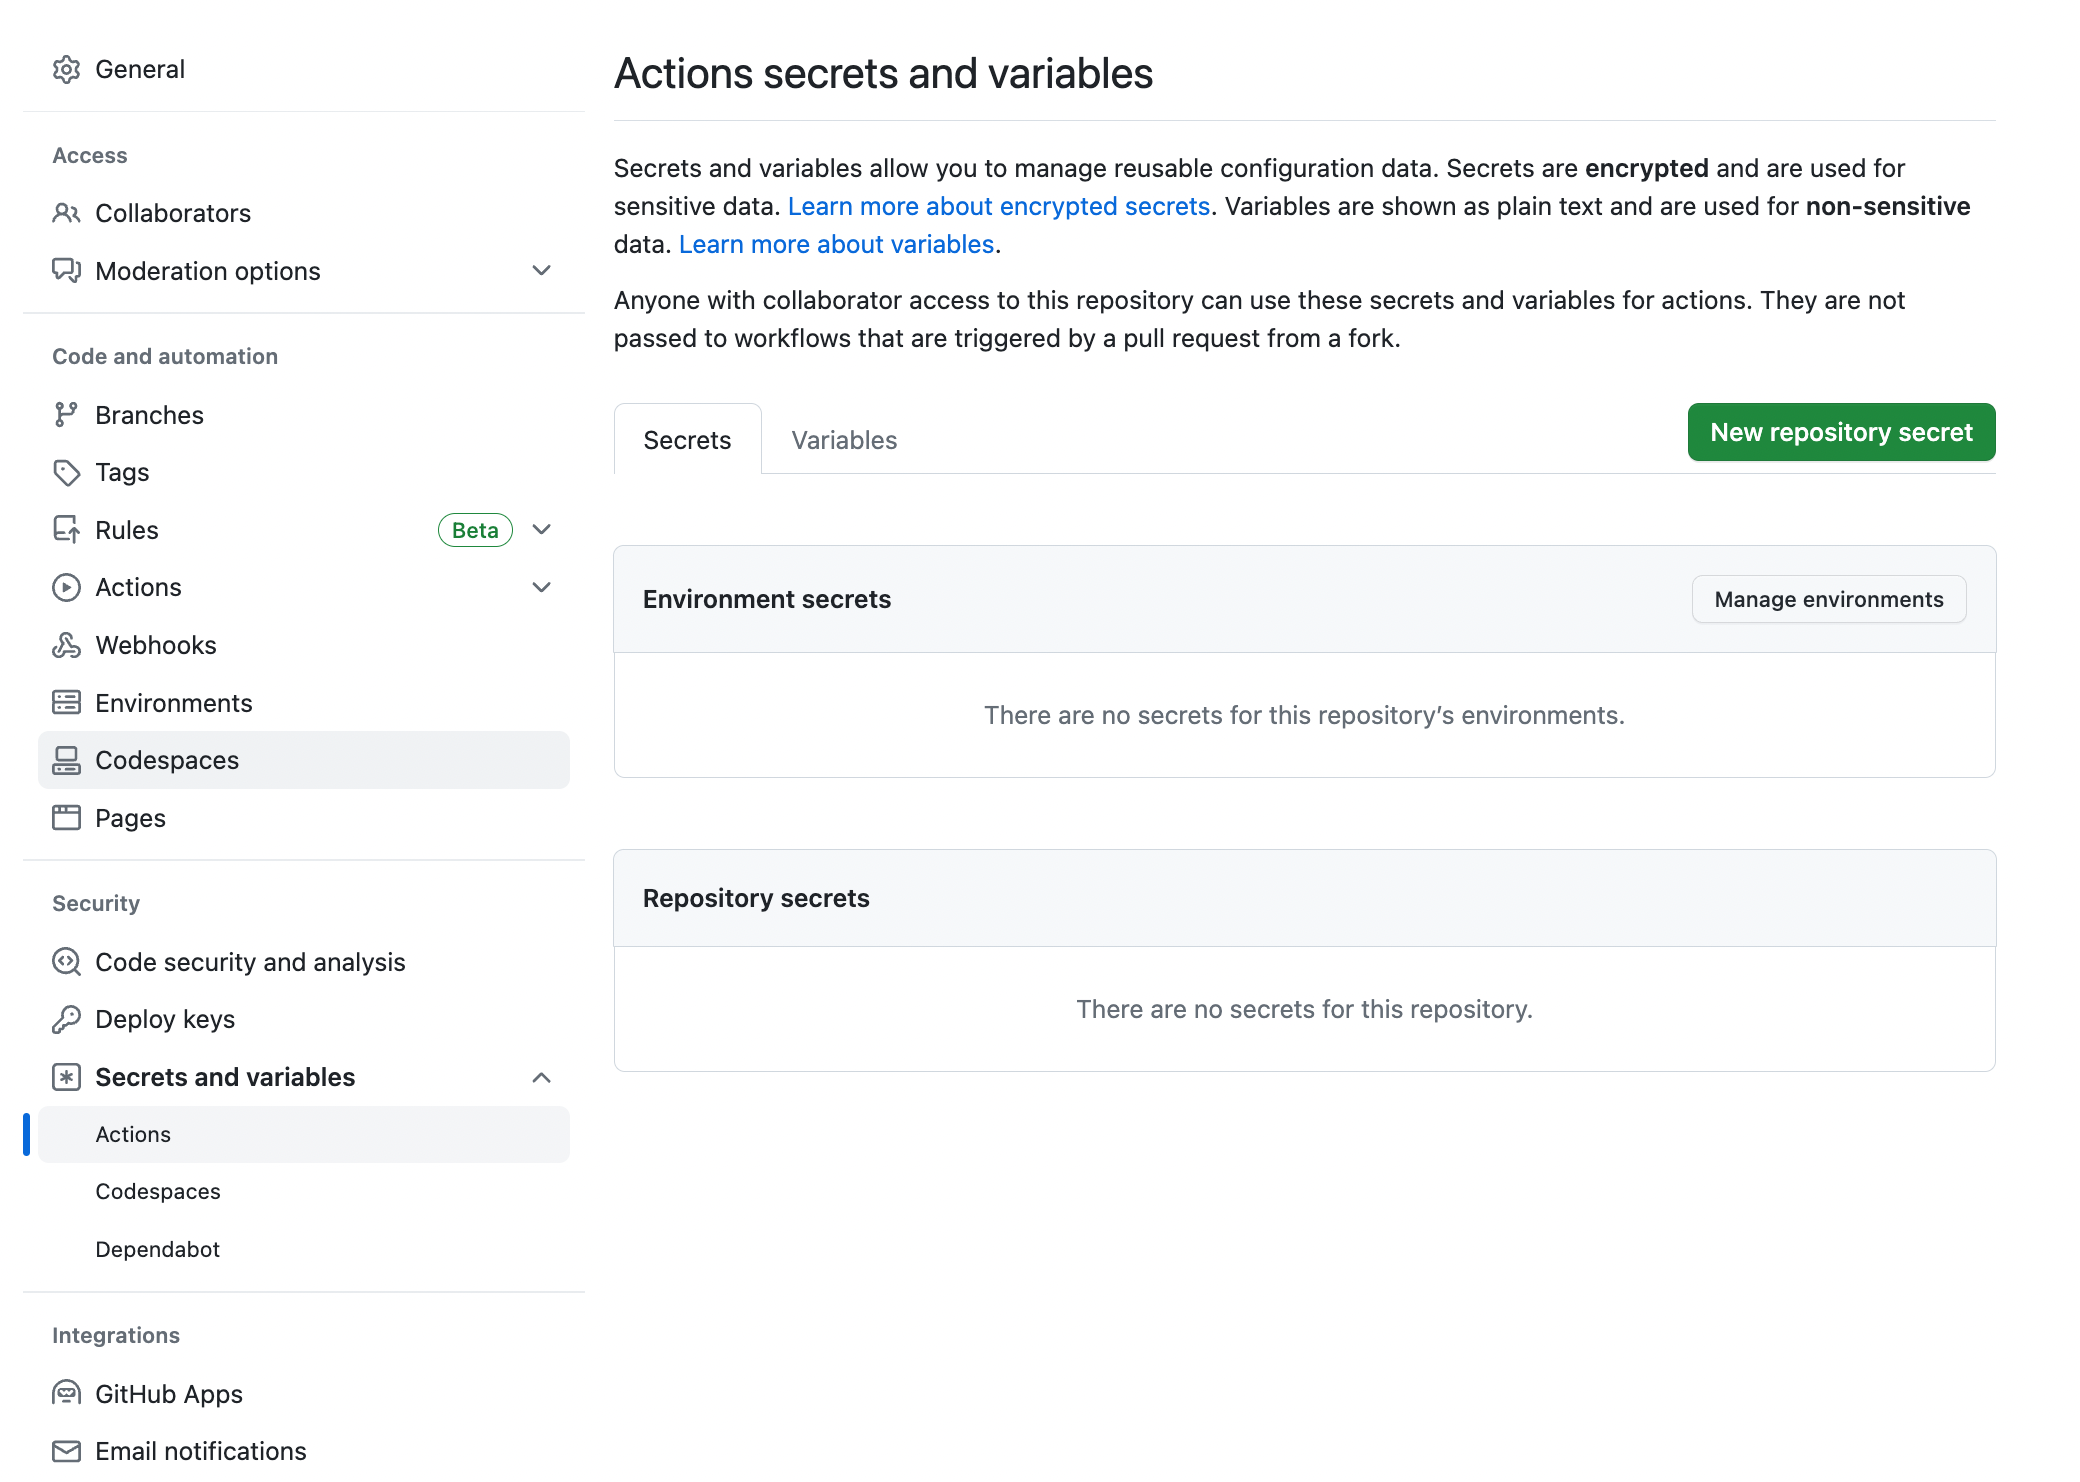
Task: Expand the Rules section chevron
Action: point(541,530)
